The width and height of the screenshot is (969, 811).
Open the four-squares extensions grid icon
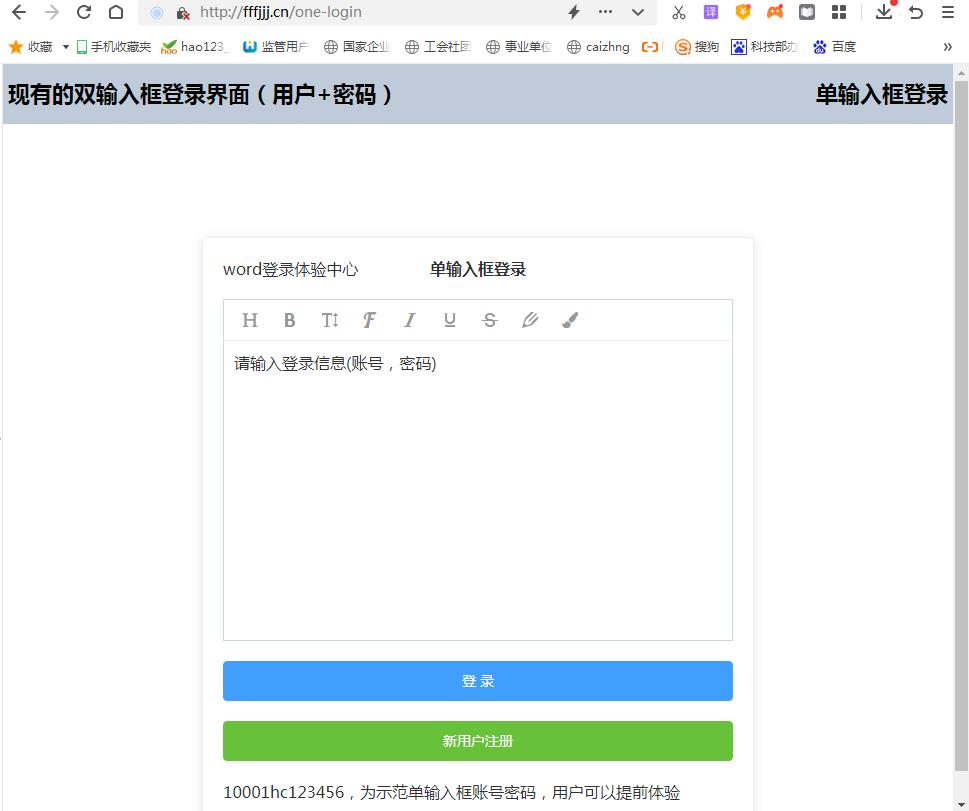(839, 12)
